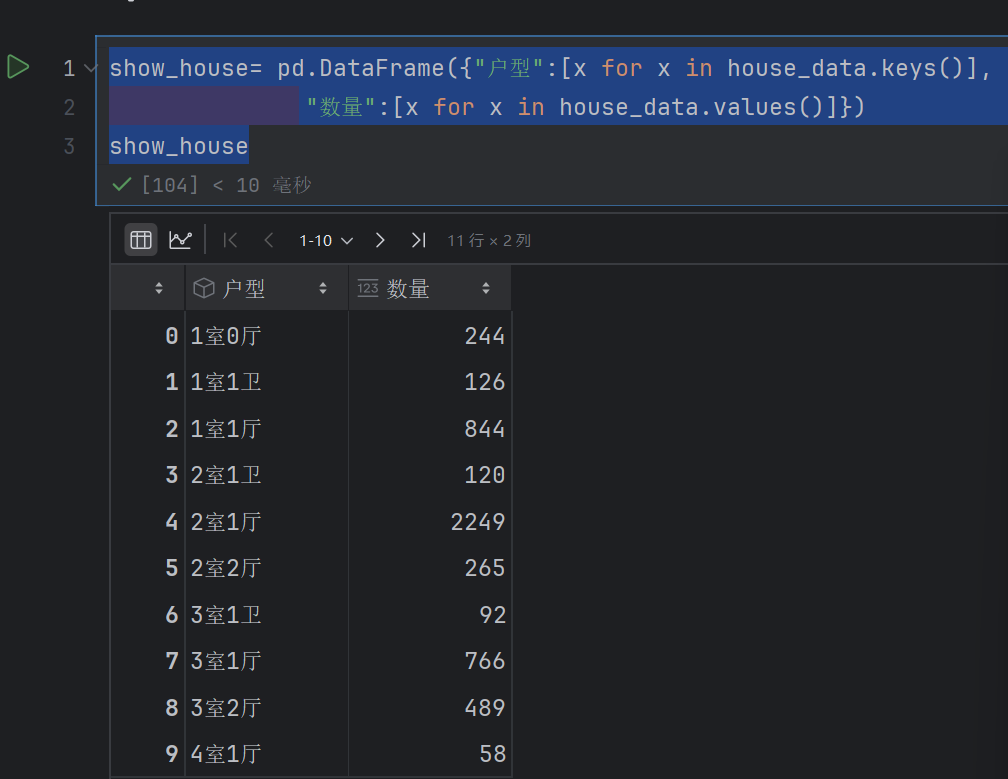The image size is (1008, 779).
Task: Select the quantity value 265
Action: [x=485, y=568]
